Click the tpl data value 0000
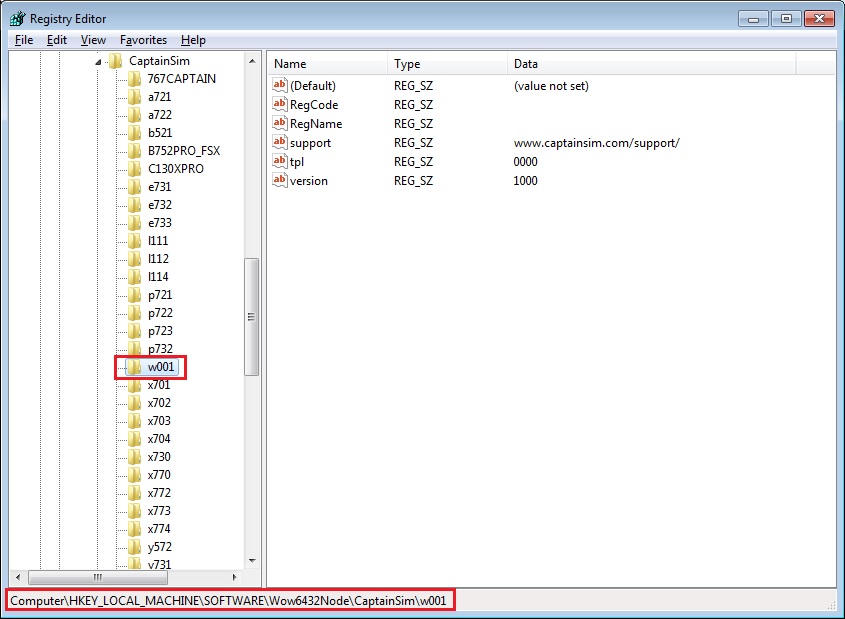This screenshot has width=845, height=619. [x=525, y=162]
